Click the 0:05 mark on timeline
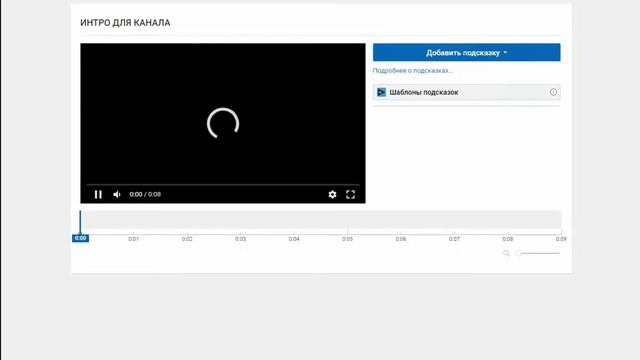 point(347,239)
